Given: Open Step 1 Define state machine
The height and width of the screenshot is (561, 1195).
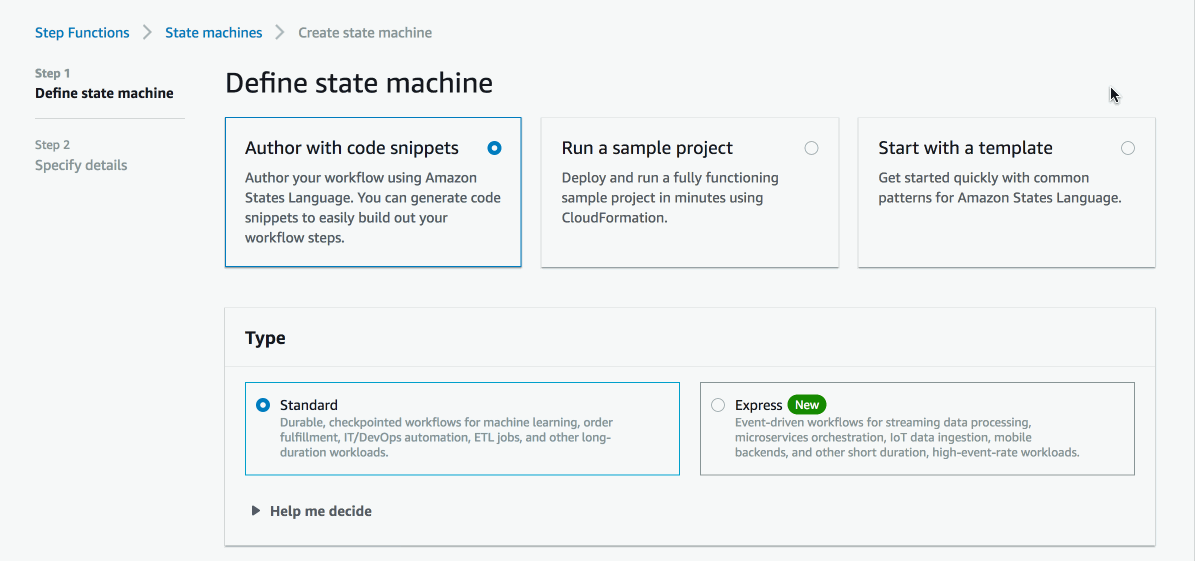Looking at the screenshot, I should (104, 94).
